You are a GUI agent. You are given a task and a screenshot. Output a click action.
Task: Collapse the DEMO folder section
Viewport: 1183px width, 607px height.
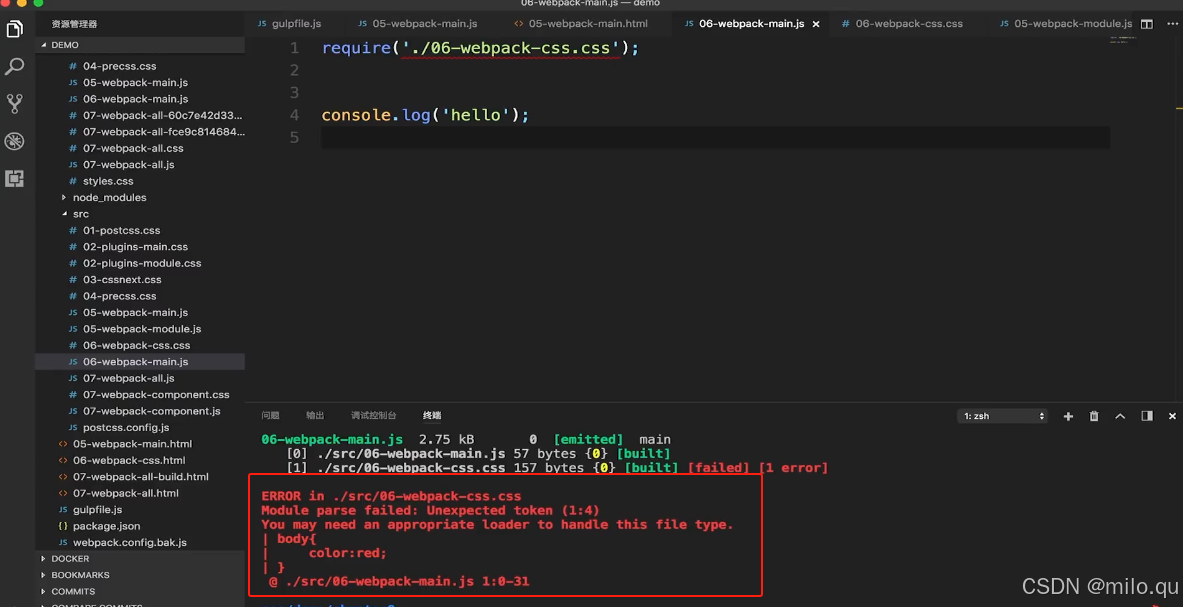coord(140,45)
